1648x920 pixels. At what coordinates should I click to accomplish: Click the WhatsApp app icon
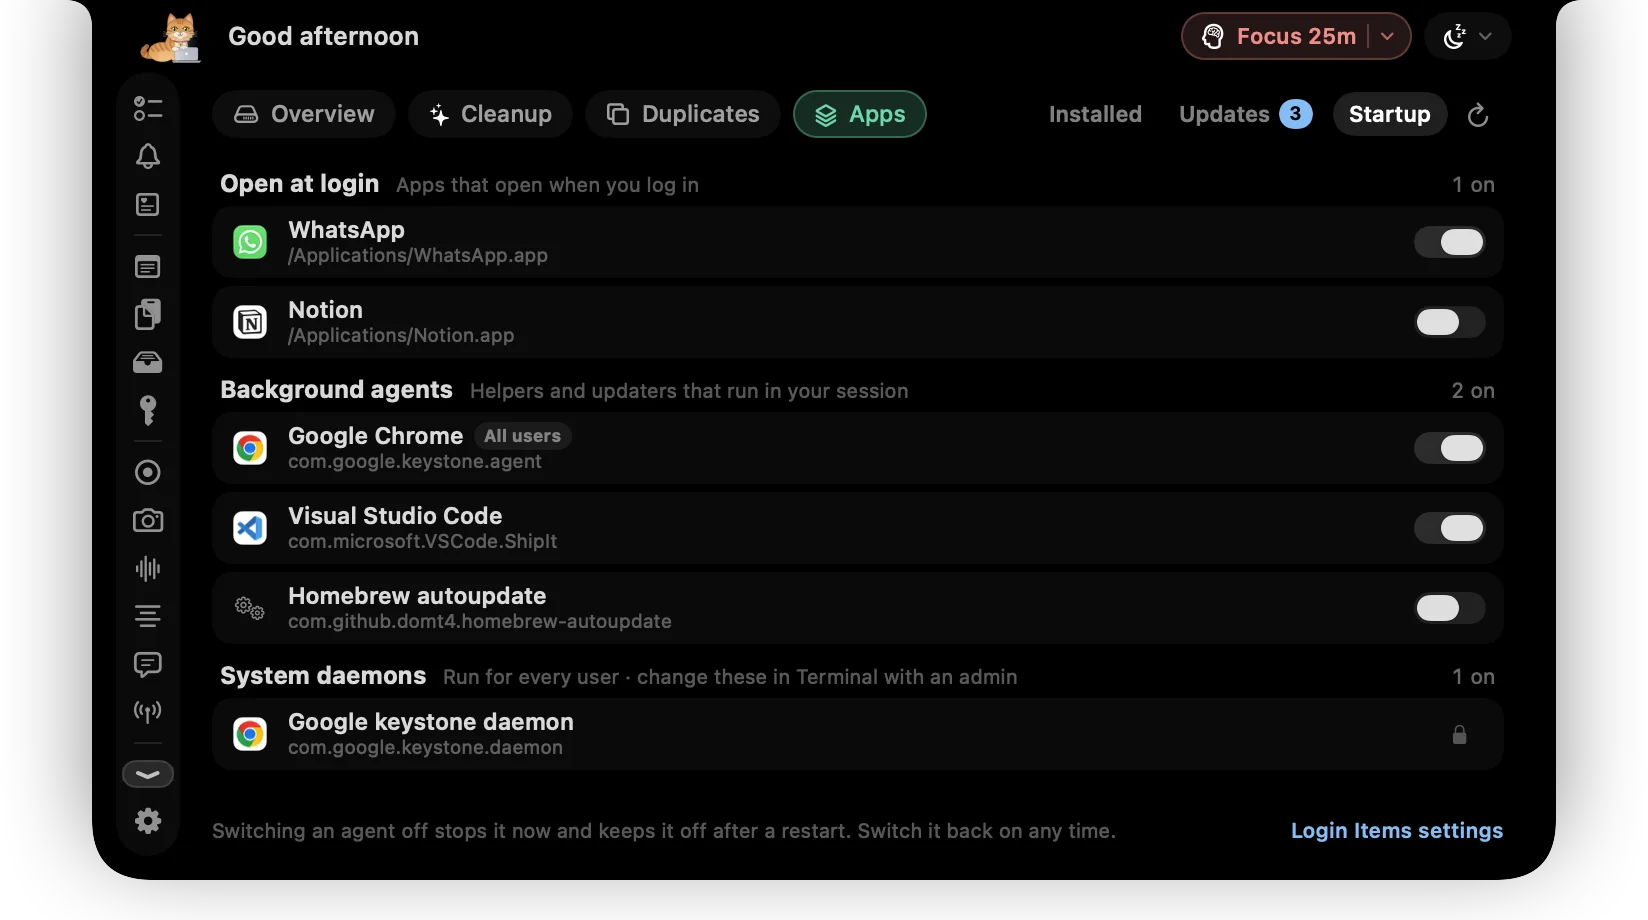(x=250, y=242)
